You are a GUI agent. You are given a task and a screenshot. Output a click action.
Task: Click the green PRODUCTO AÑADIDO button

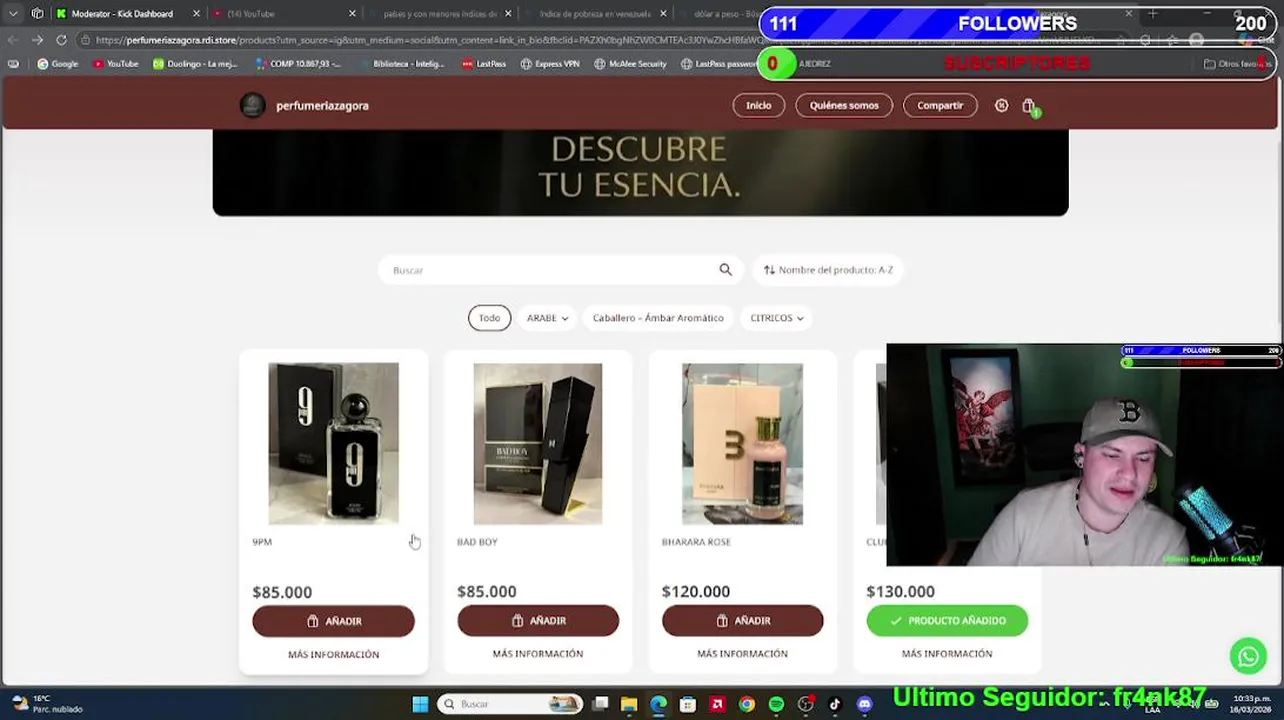click(x=947, y=621)
